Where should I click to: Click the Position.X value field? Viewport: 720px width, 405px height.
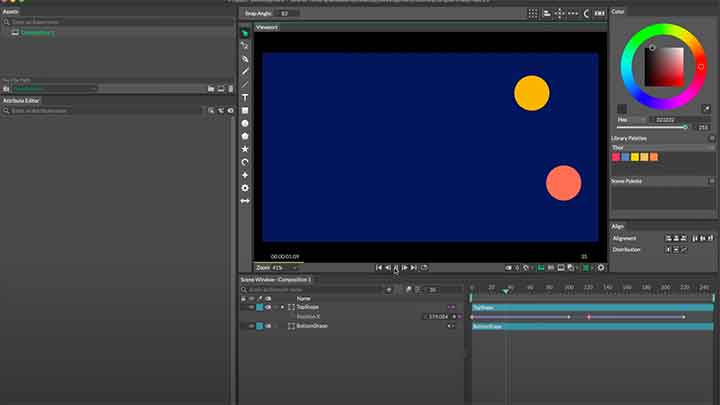pos(436,316)
